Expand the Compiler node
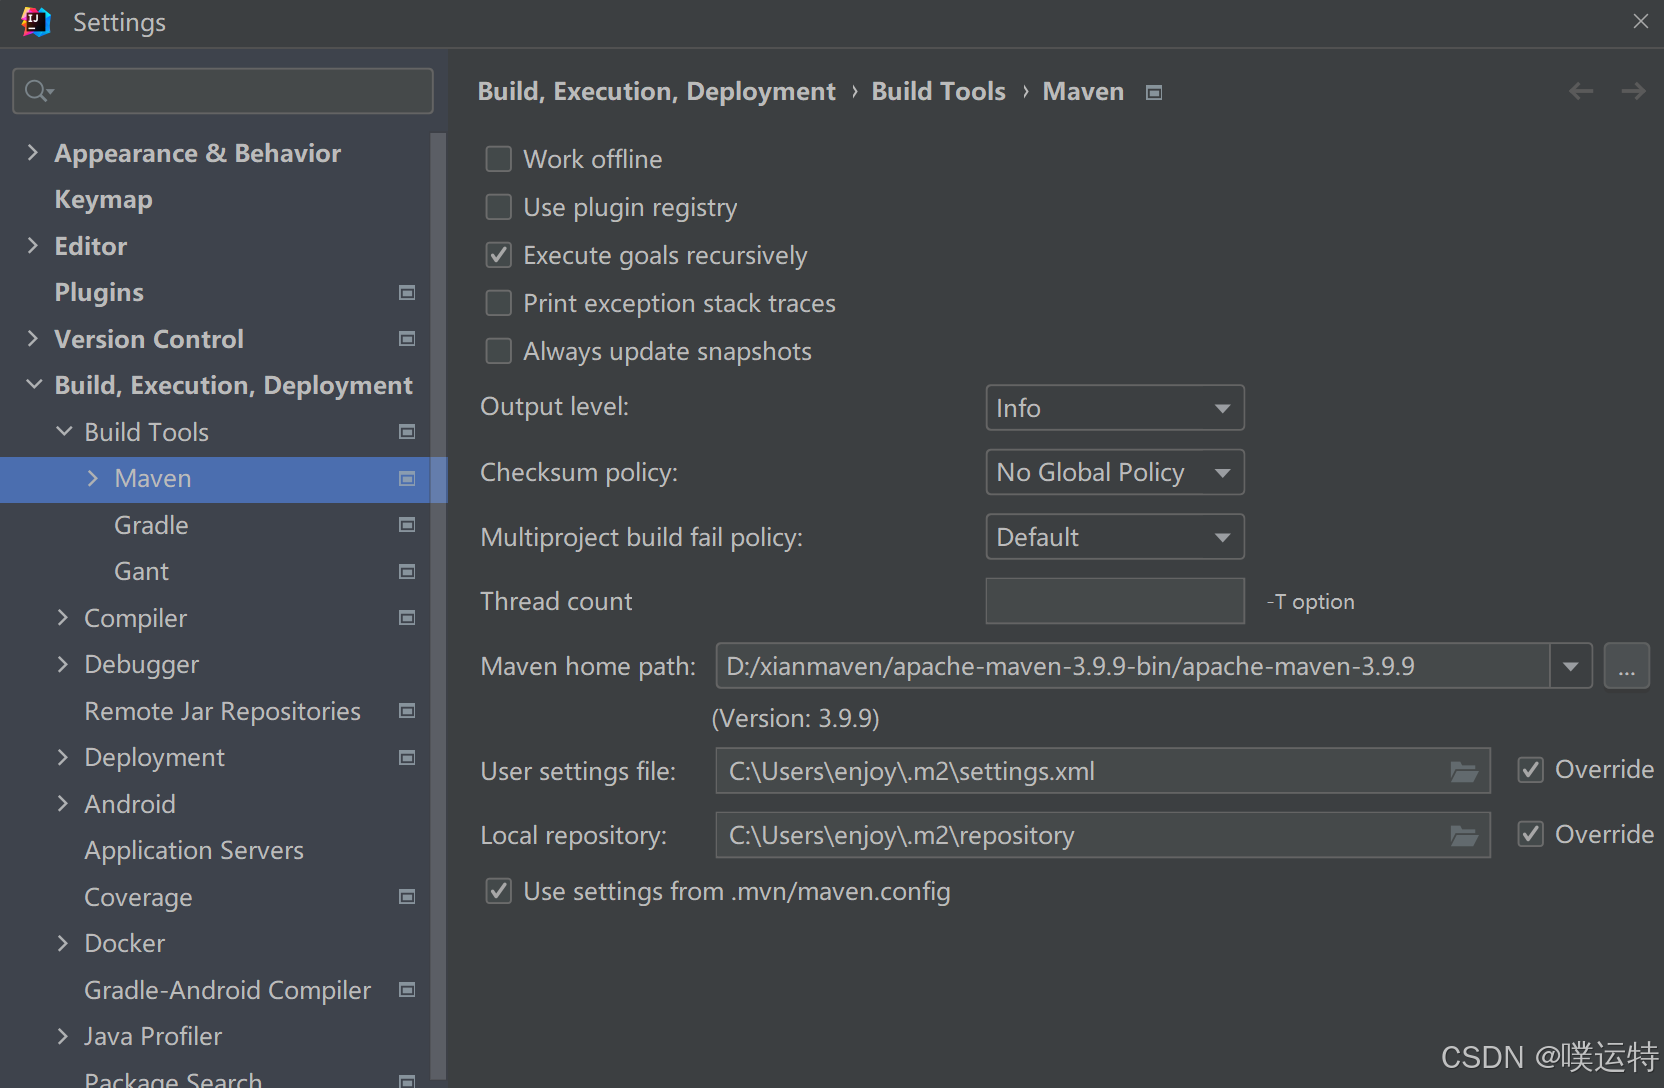The width and height of the screenshot is (1664, 1088). pyautogui.click(x=63, y=617)
